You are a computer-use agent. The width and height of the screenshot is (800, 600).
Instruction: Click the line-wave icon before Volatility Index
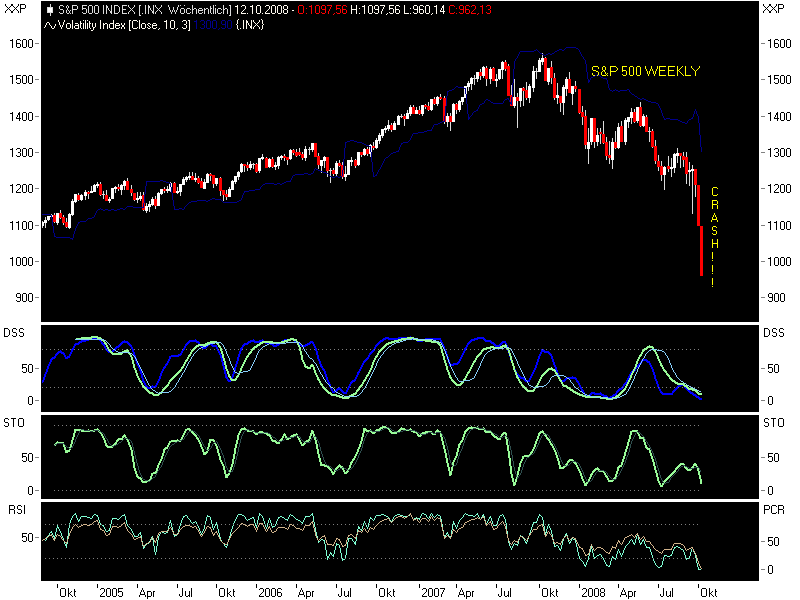tap(50, 26)
